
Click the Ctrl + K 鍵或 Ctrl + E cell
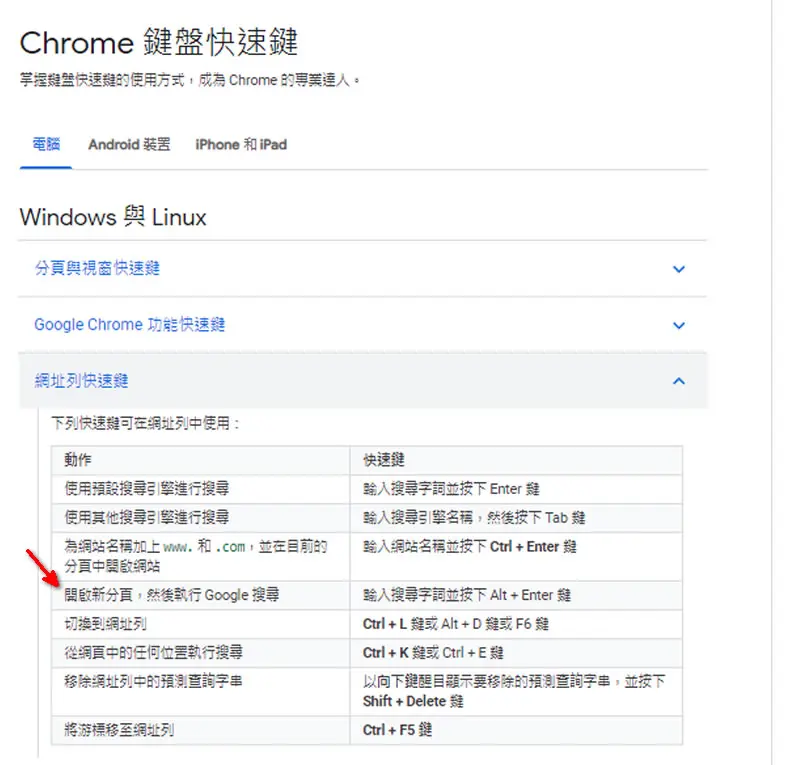[x=516, y=653]
